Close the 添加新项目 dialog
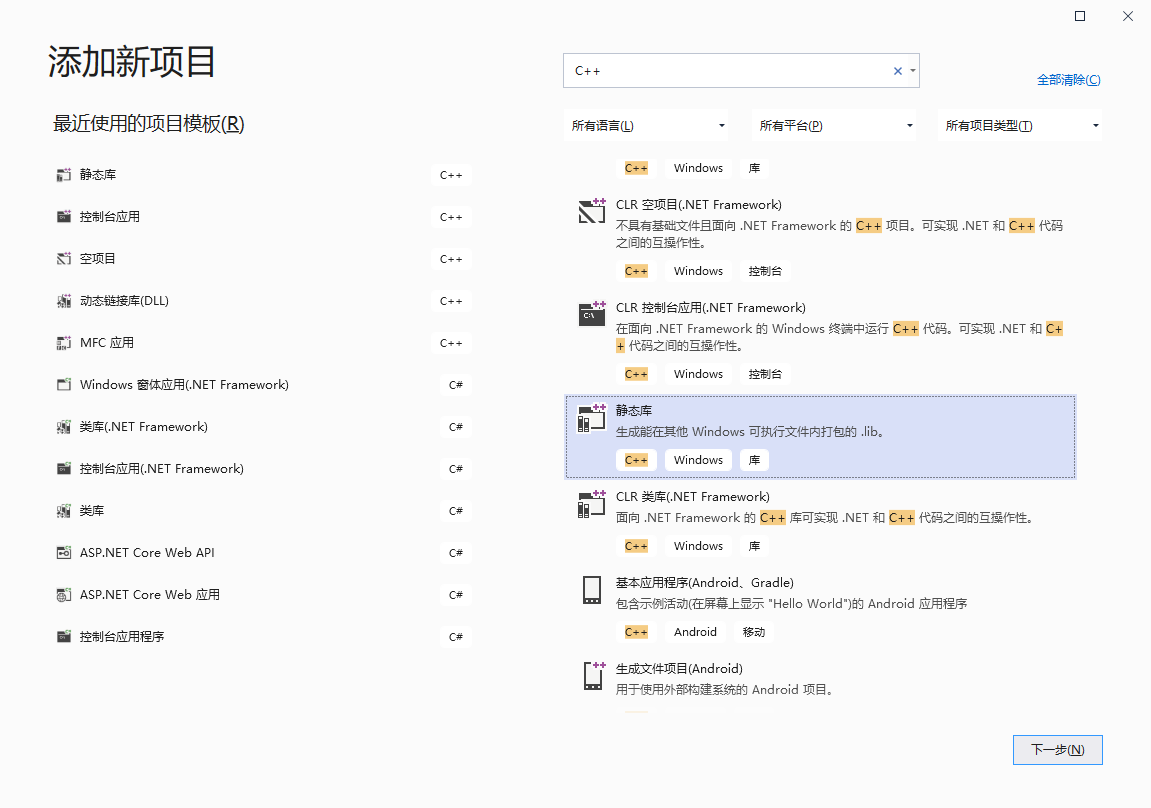 coord(1128,16)
